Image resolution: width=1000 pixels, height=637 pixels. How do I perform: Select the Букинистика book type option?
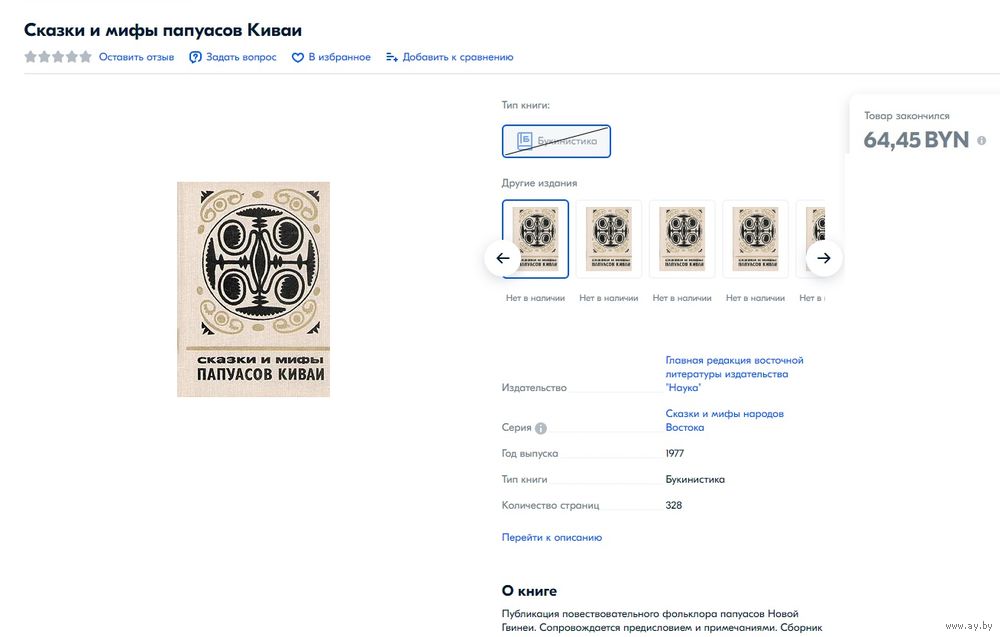tap(556, 141)
